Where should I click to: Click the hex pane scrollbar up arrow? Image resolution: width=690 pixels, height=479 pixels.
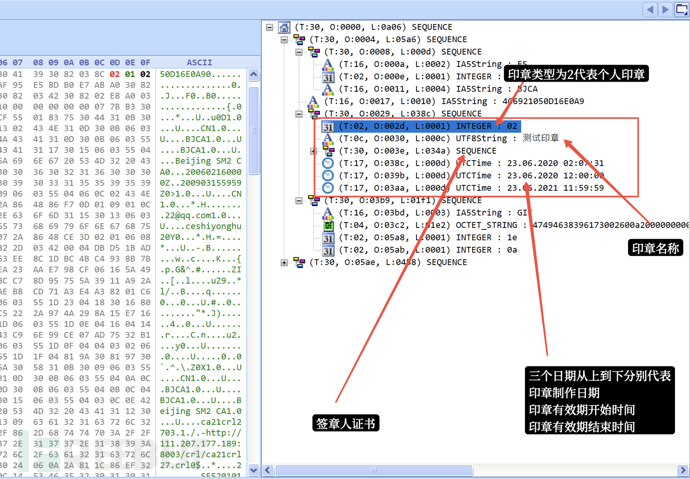tap(253, 75)
